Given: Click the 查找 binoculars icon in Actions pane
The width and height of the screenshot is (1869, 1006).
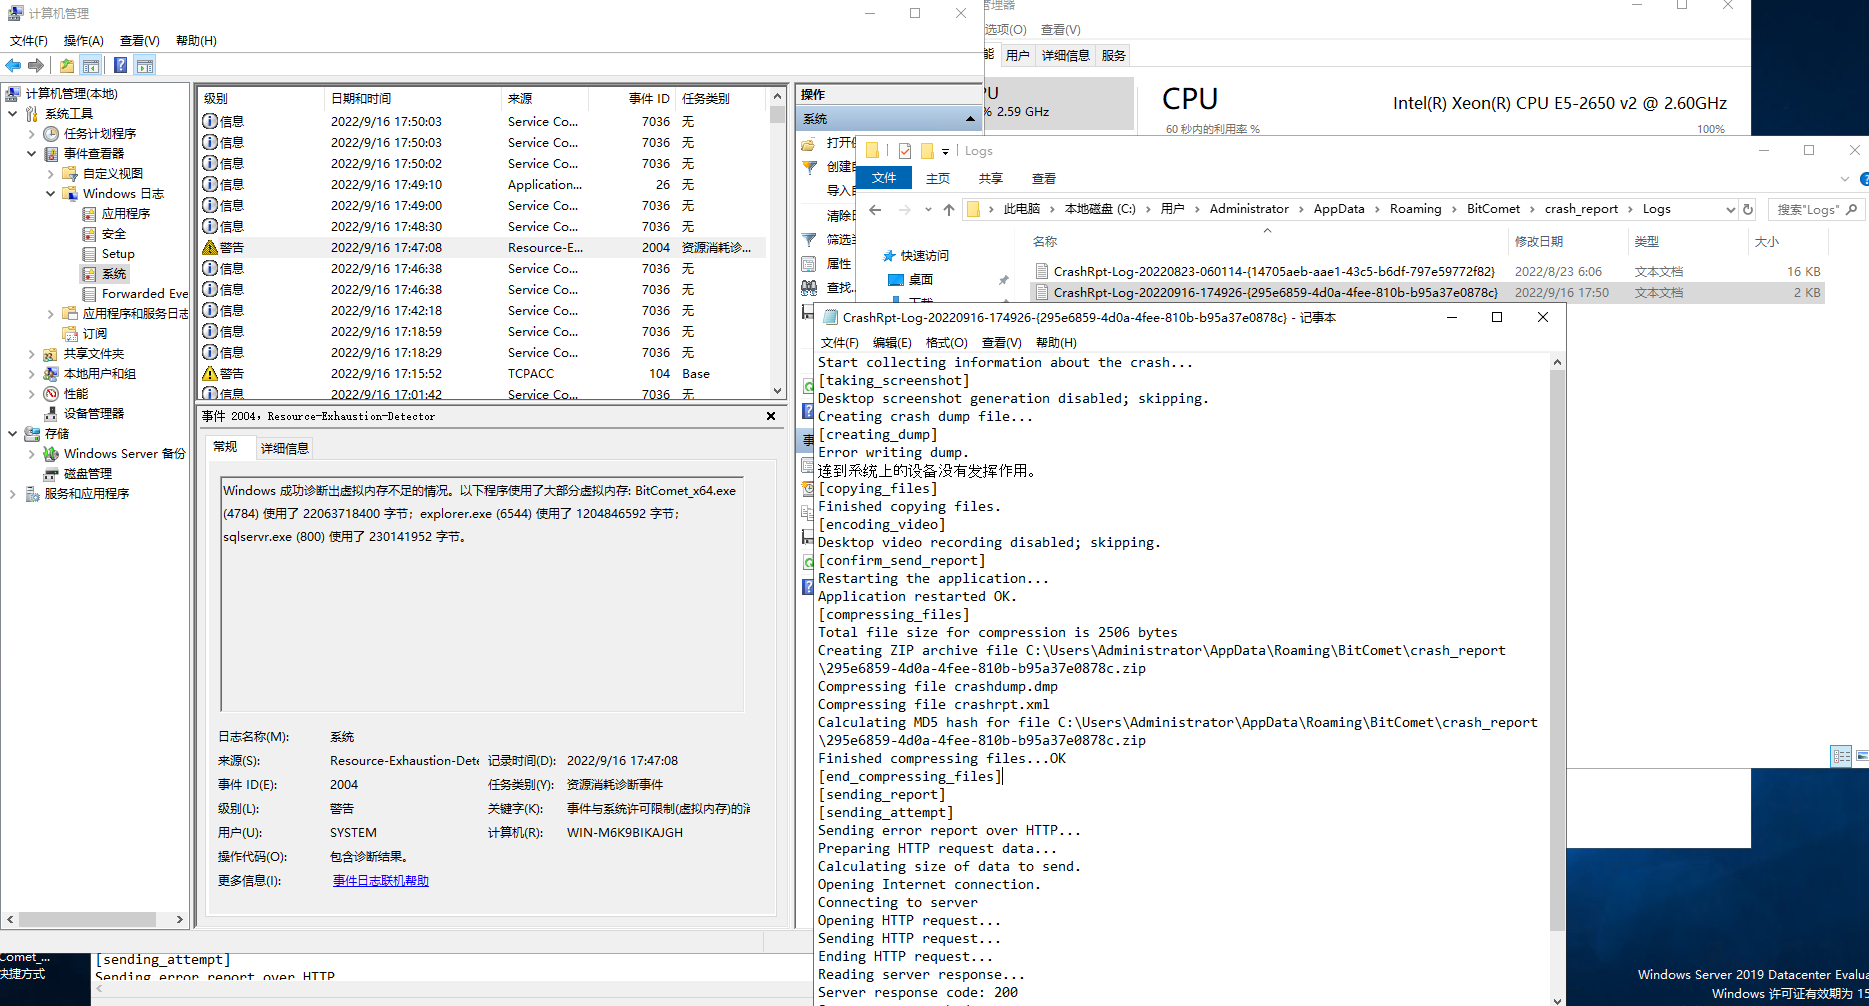Looking at the screenshot, I should coord(809,287).
